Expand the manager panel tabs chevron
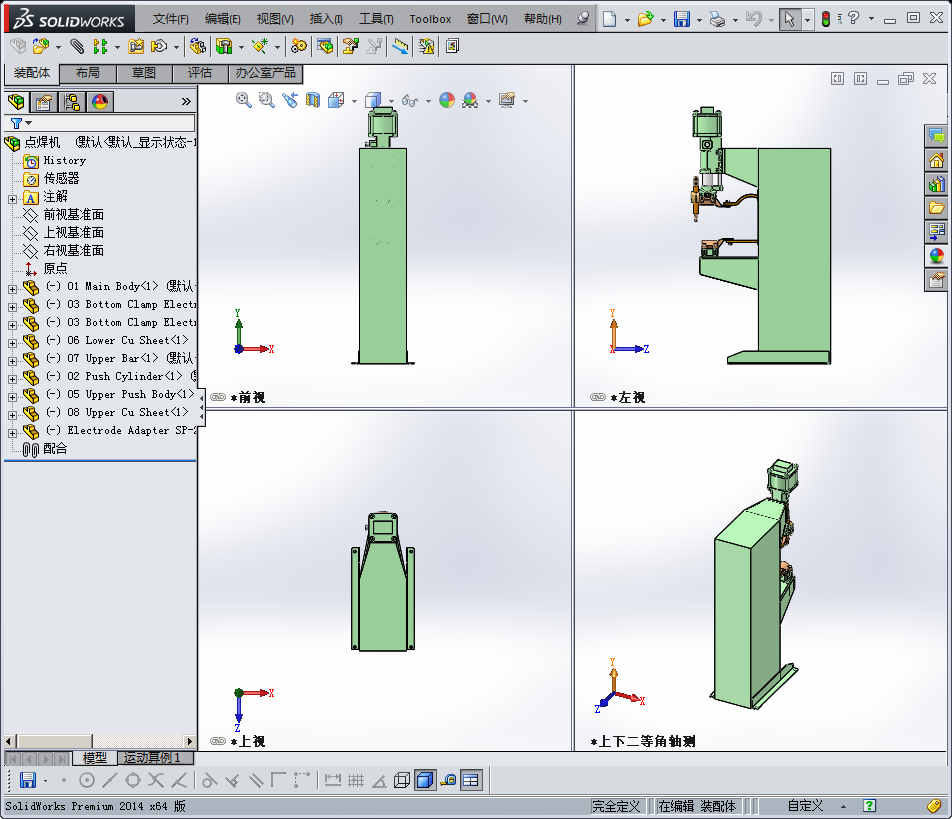This screenshot has height=819, width=952. click(186, 101)
